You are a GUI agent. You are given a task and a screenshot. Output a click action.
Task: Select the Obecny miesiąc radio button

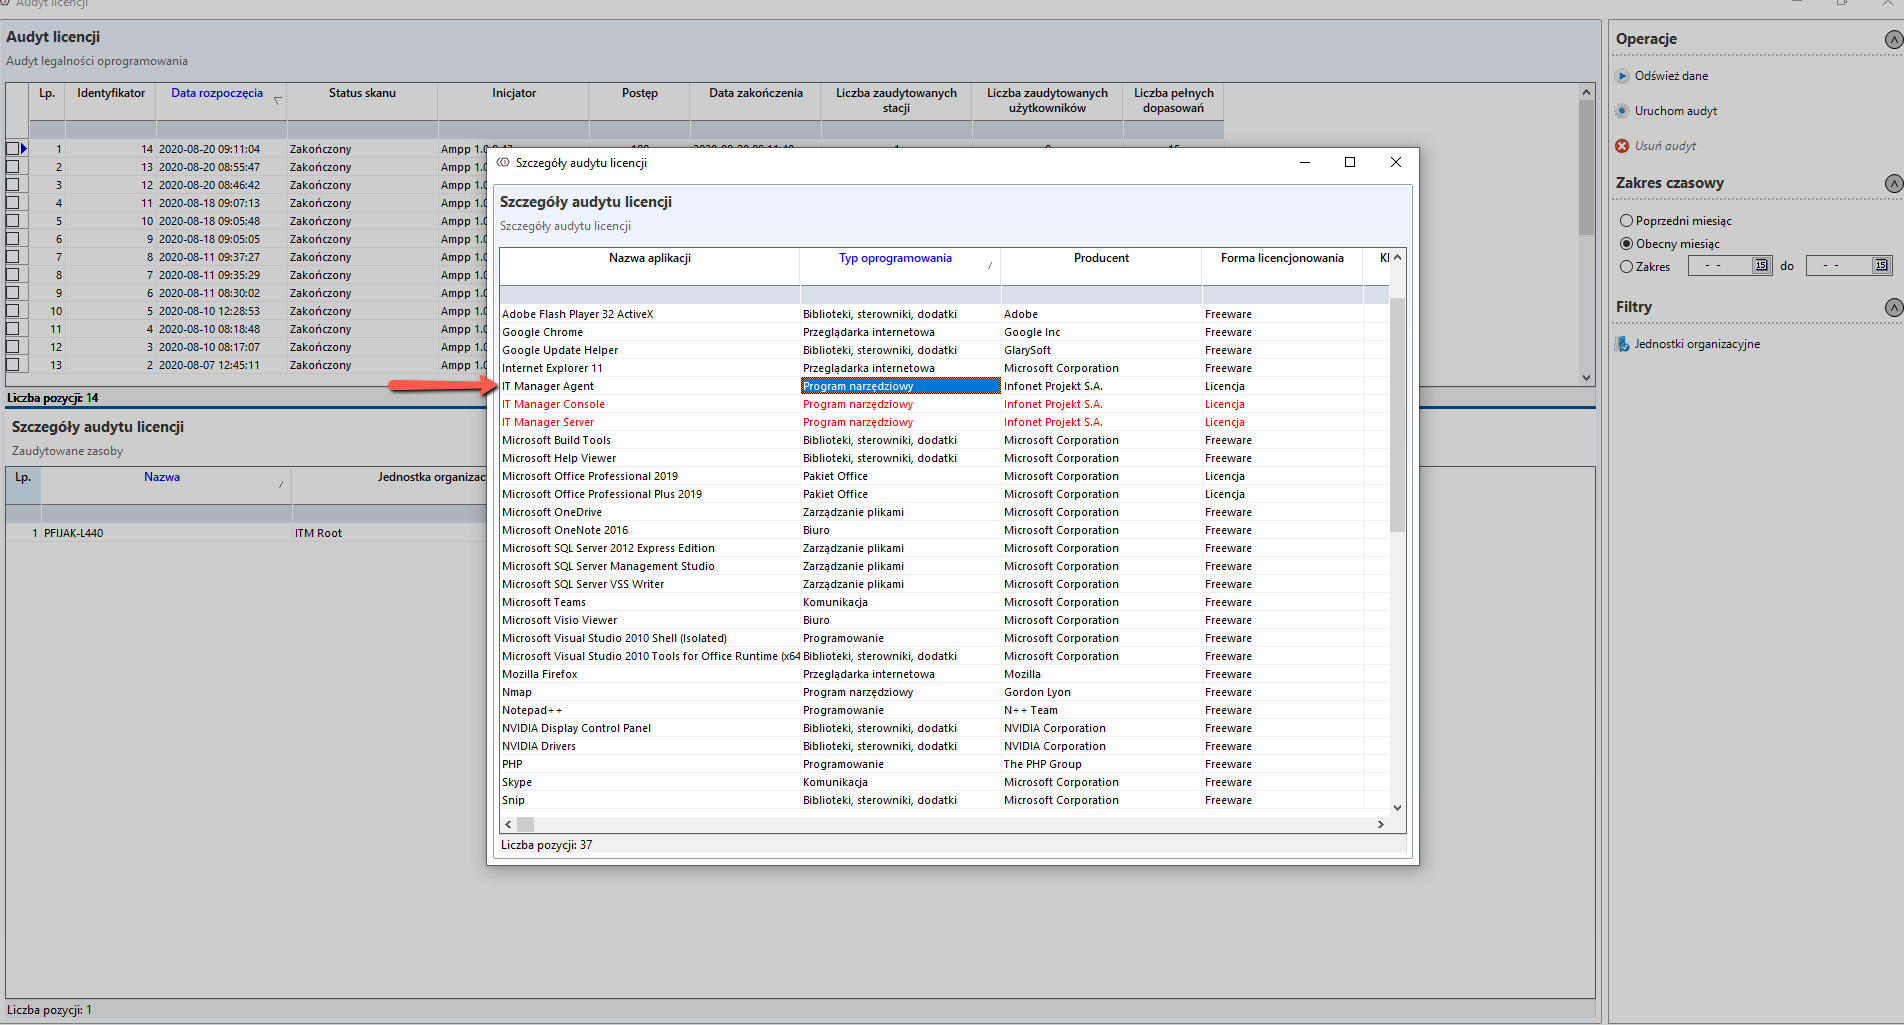click(x=1626, y=244)
